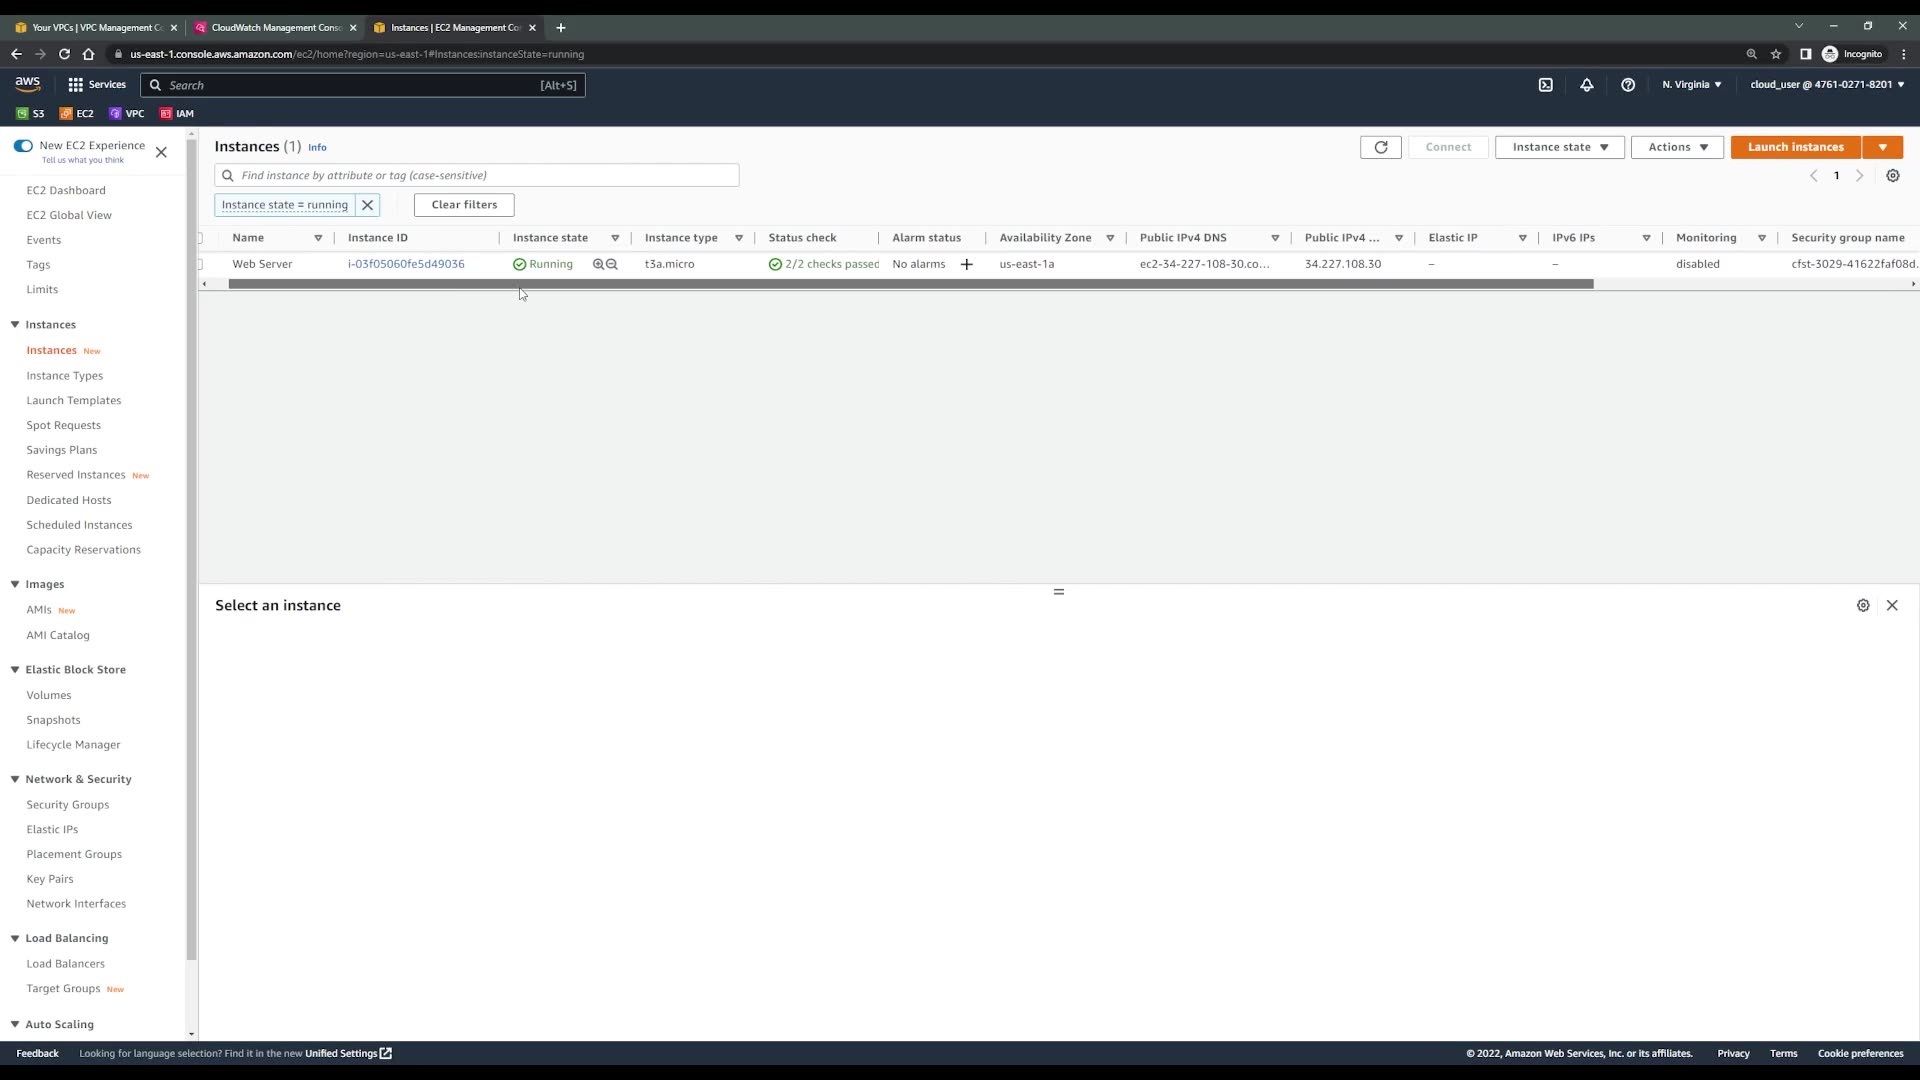Open the table preferences gear icon
Image resolution: width=1920 pixels, height=1080 pixels.
(x=1892, y=176)
